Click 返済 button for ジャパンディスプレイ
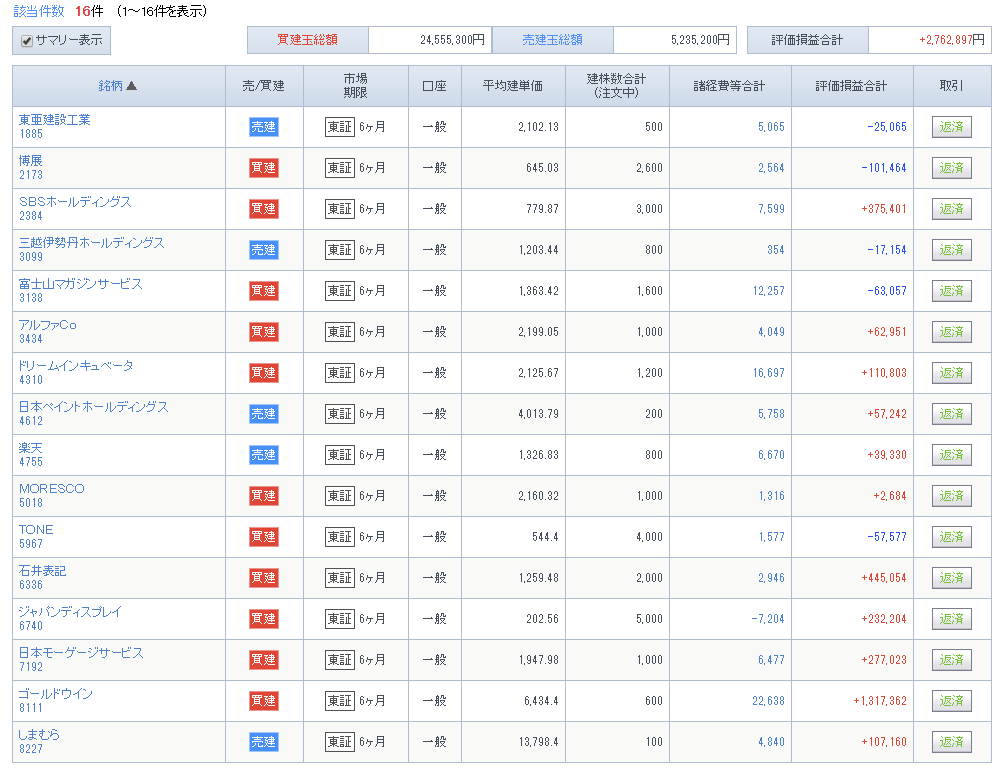 [x=952, y=618]
